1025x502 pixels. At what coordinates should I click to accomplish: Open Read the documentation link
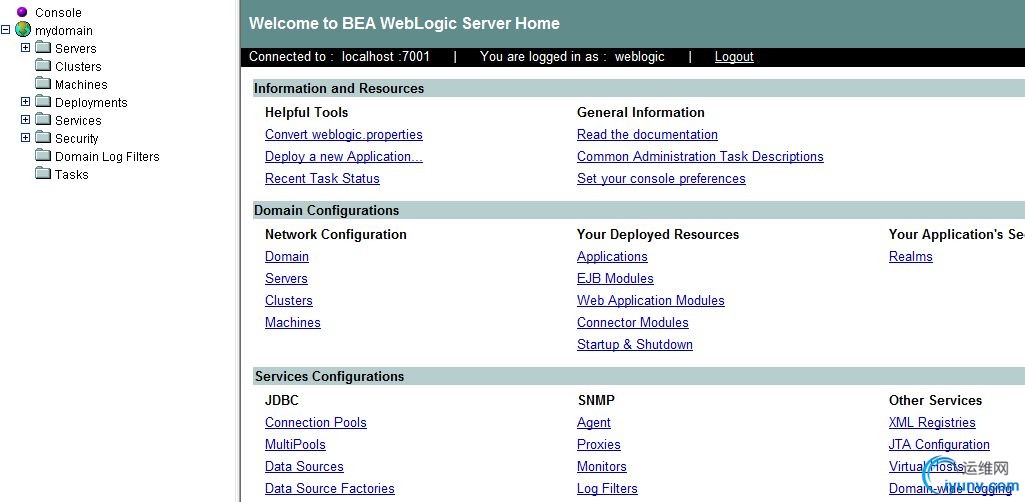click(647, 135)
